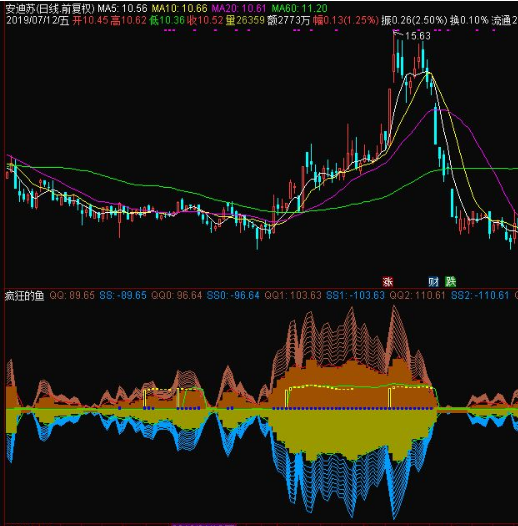Click the amplitude value 振0.26(2.50%)
The image size is (518, 526).
414,21
